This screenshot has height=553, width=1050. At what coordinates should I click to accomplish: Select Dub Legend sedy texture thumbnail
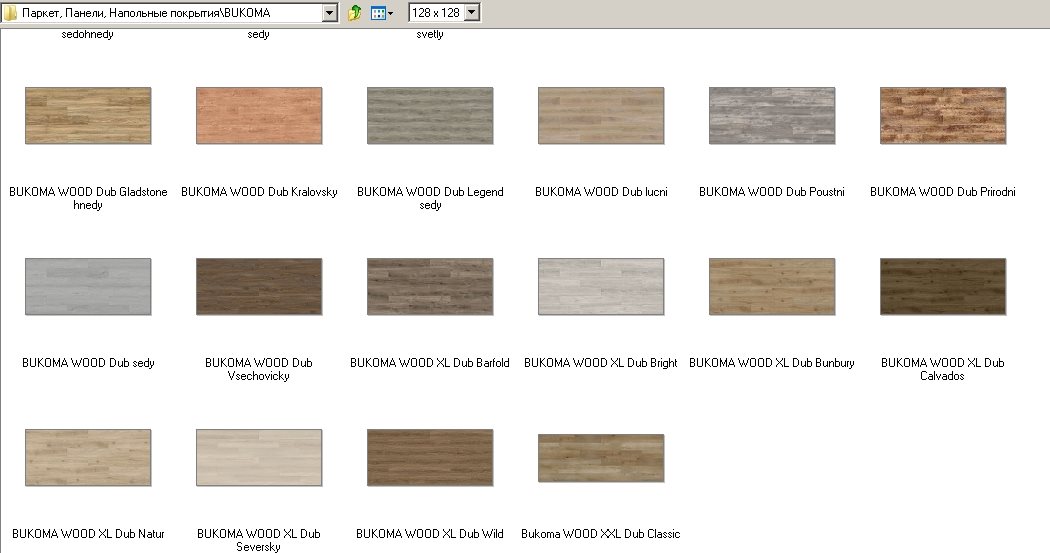click(x=430, y=115)
